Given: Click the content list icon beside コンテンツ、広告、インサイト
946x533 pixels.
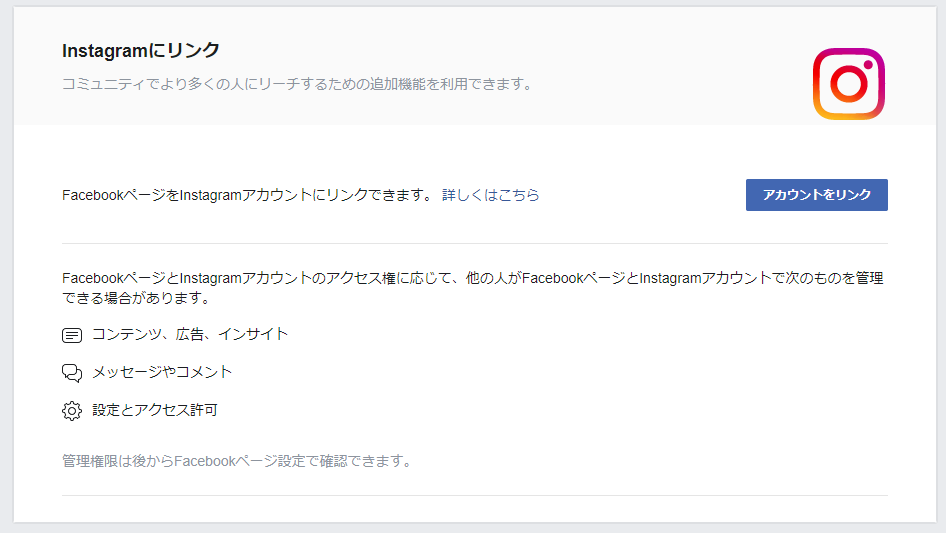Looking at the screenshot, I should [x=72, y=335].
